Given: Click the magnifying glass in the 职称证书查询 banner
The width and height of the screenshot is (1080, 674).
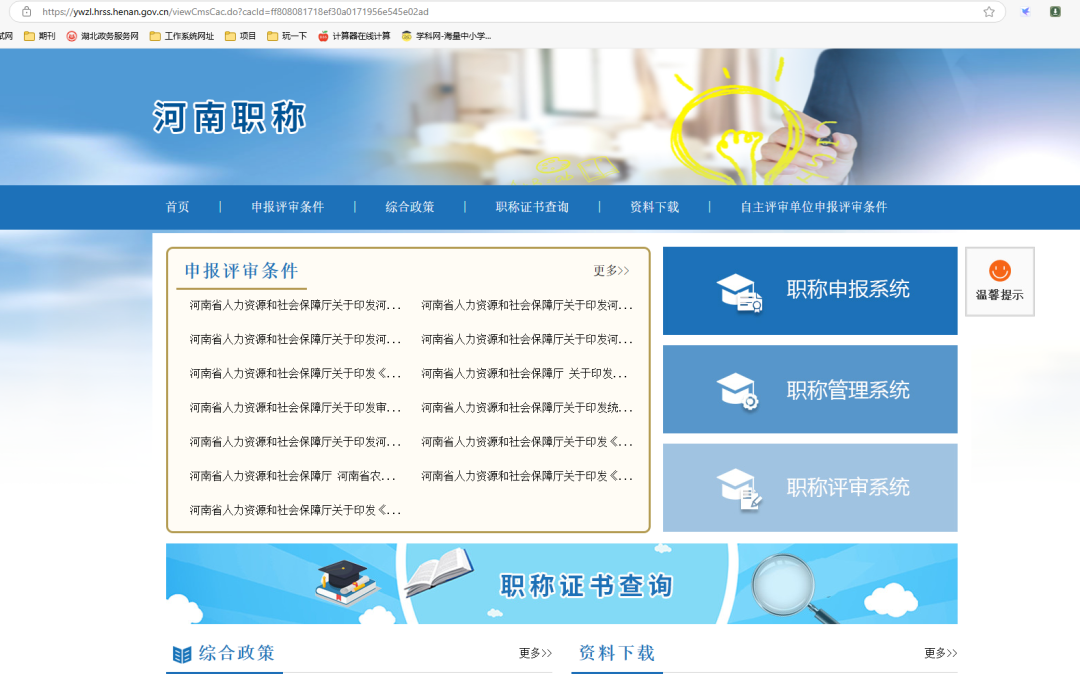Looking at the screenshot, I should 786,584.
